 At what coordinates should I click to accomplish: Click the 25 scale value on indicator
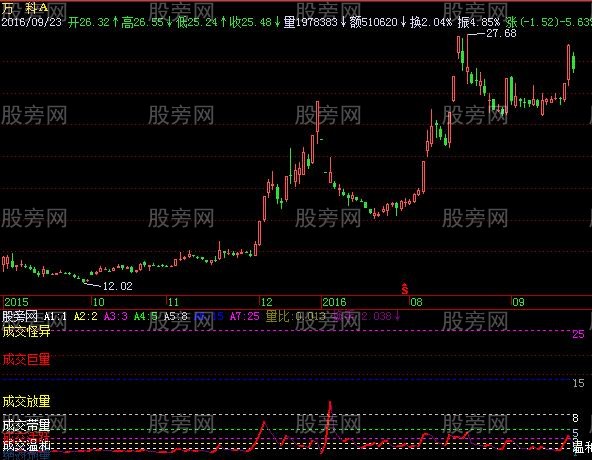[578, 334]
